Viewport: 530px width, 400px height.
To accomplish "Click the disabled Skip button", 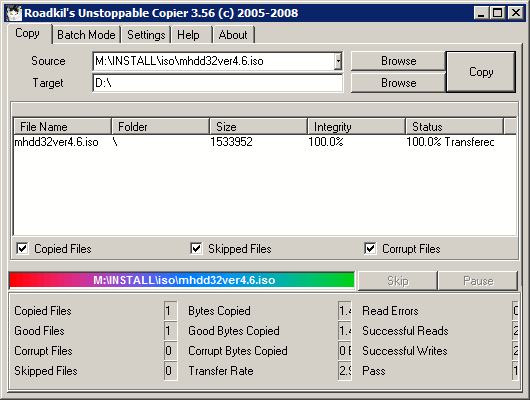I will 398,281.
